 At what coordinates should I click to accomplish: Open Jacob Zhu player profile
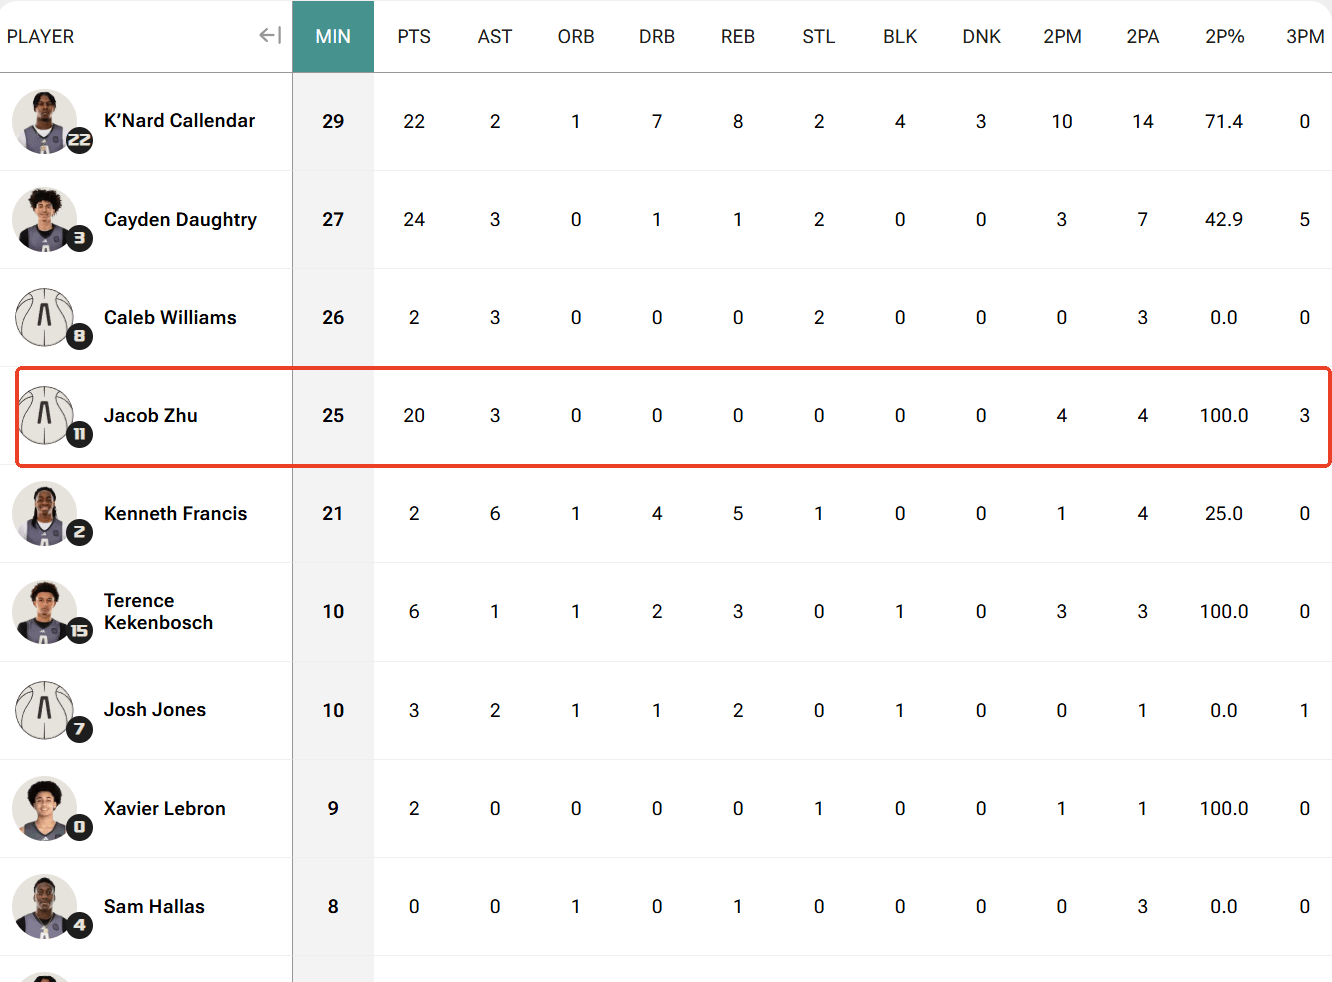click(151, 415)
